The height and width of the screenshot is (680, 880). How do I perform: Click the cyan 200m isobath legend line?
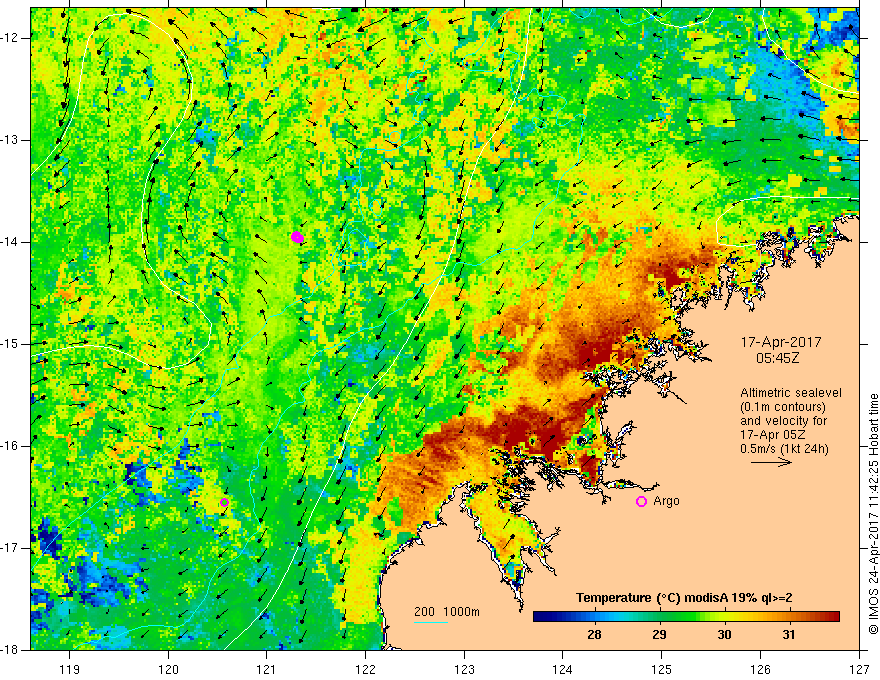coord(431,622)
